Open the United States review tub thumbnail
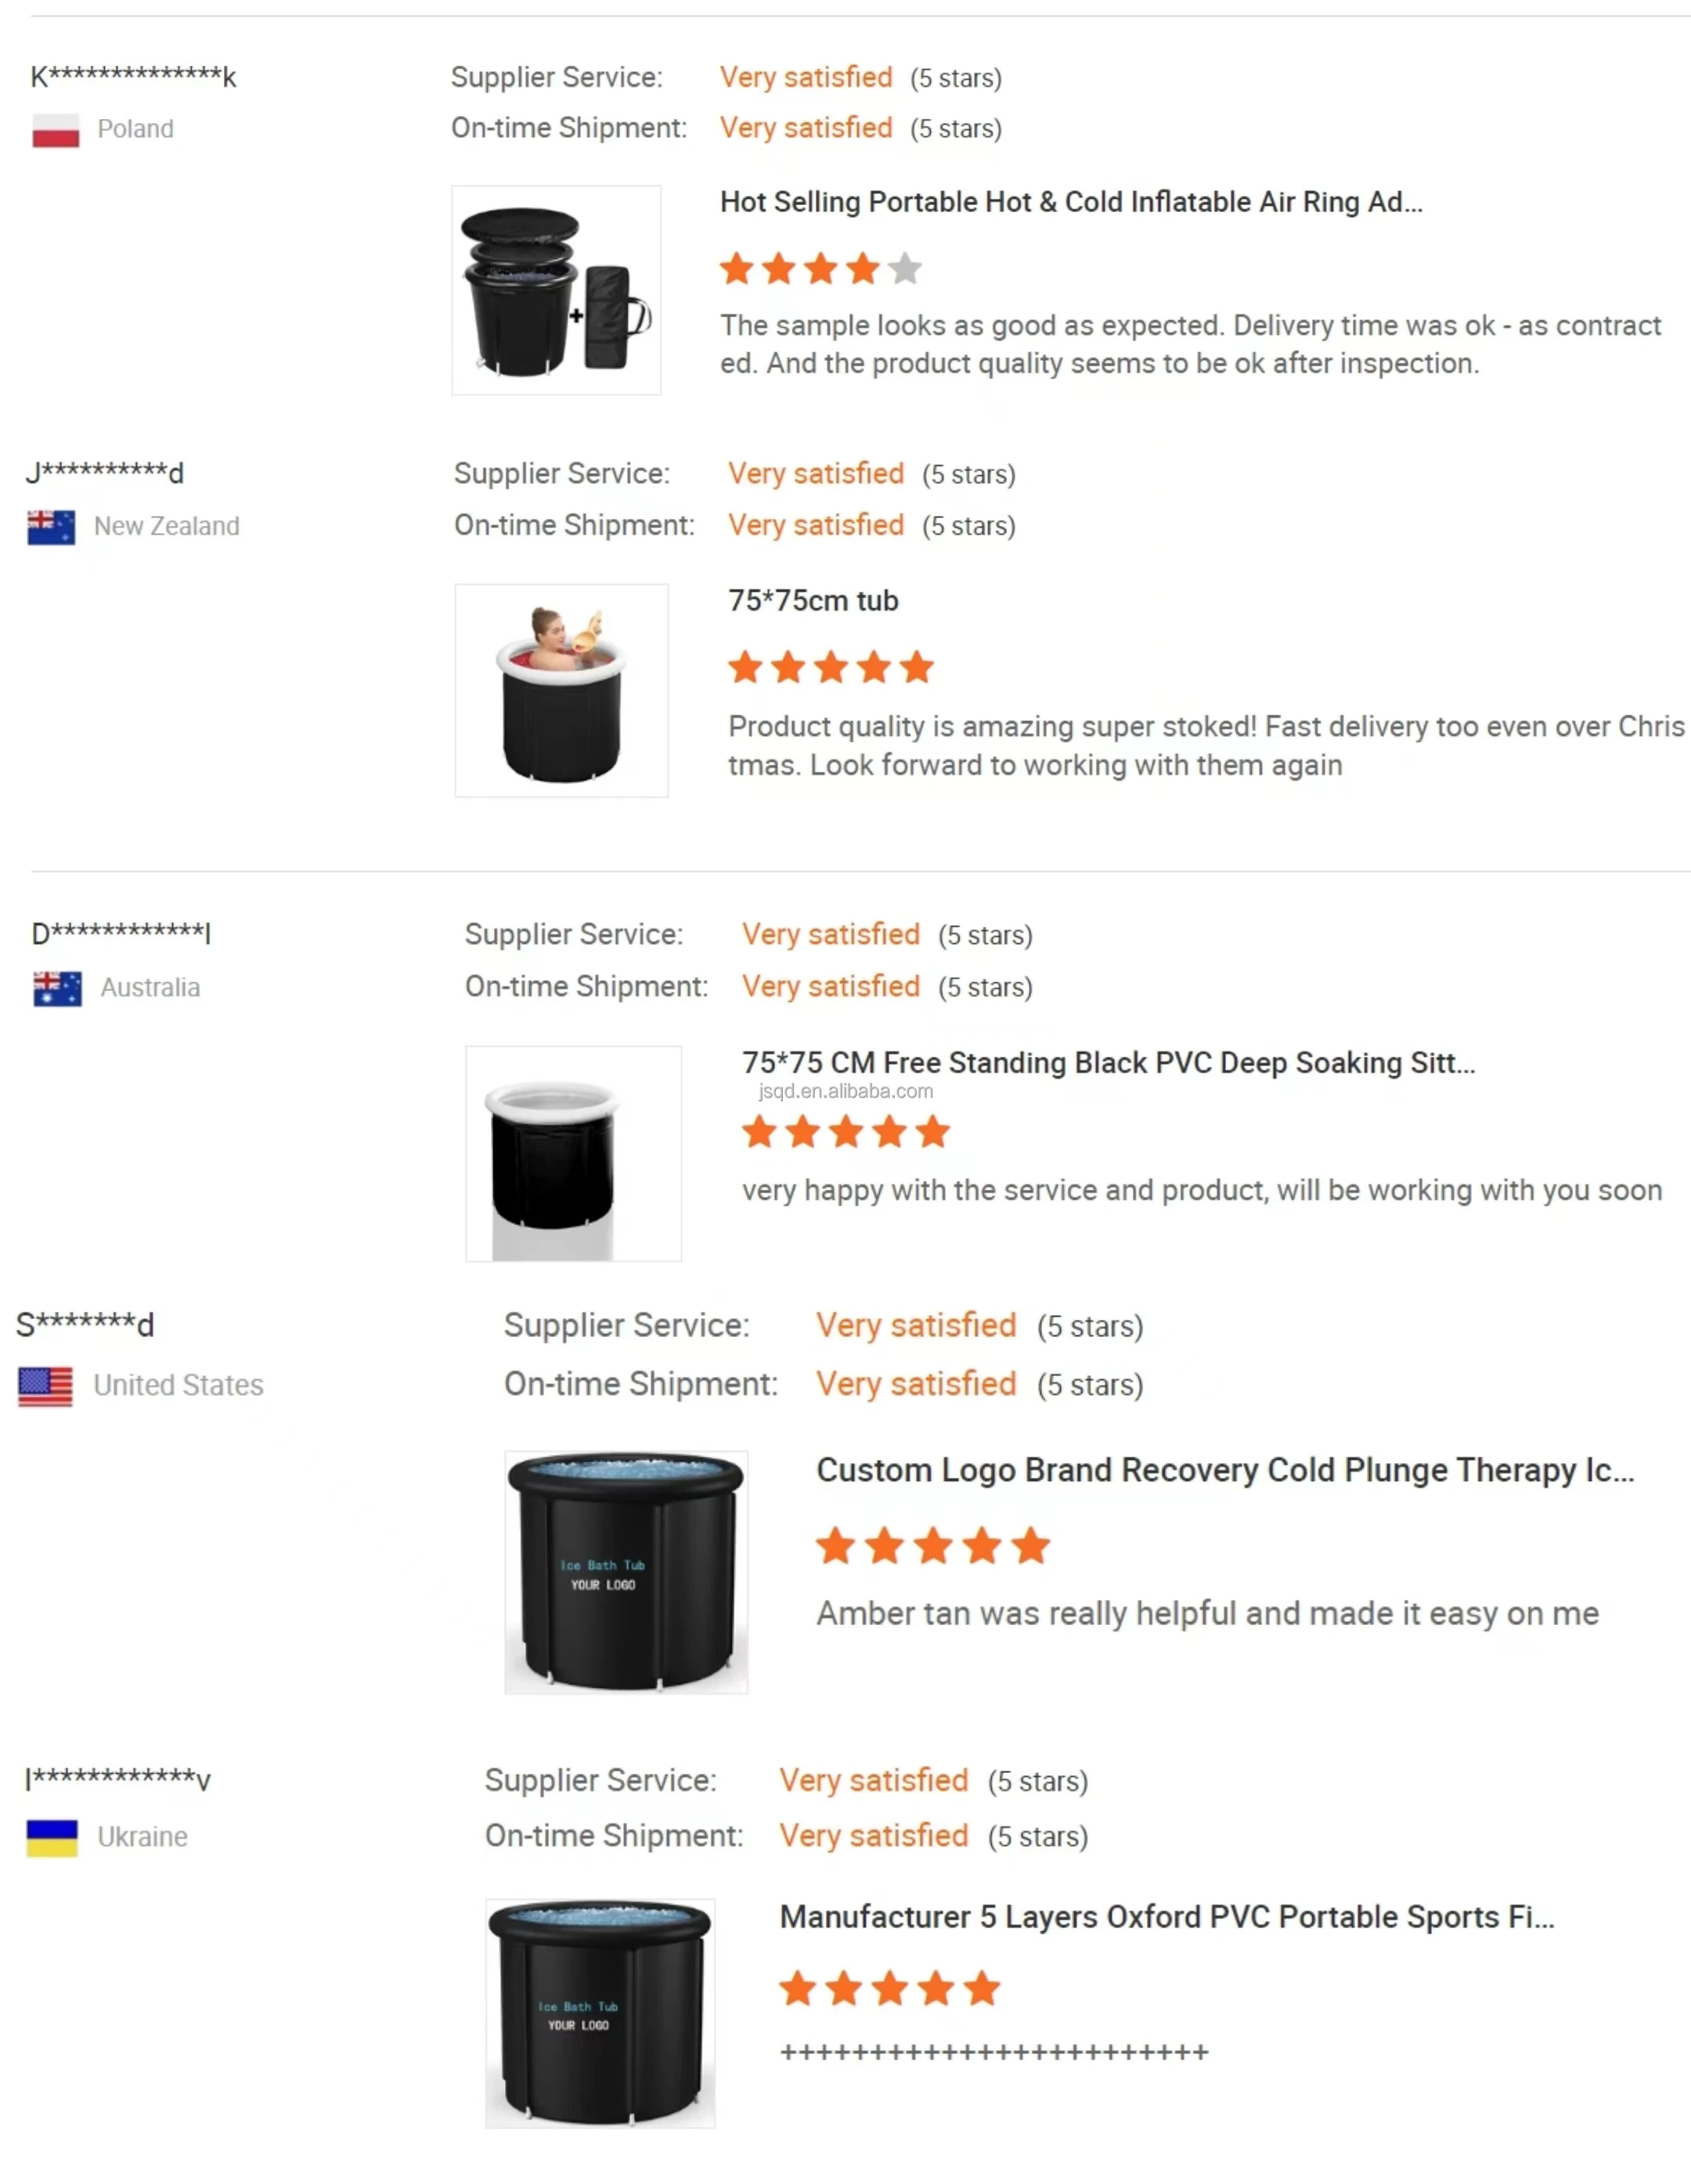The image size is (1691, 2184). (626, 1573)
